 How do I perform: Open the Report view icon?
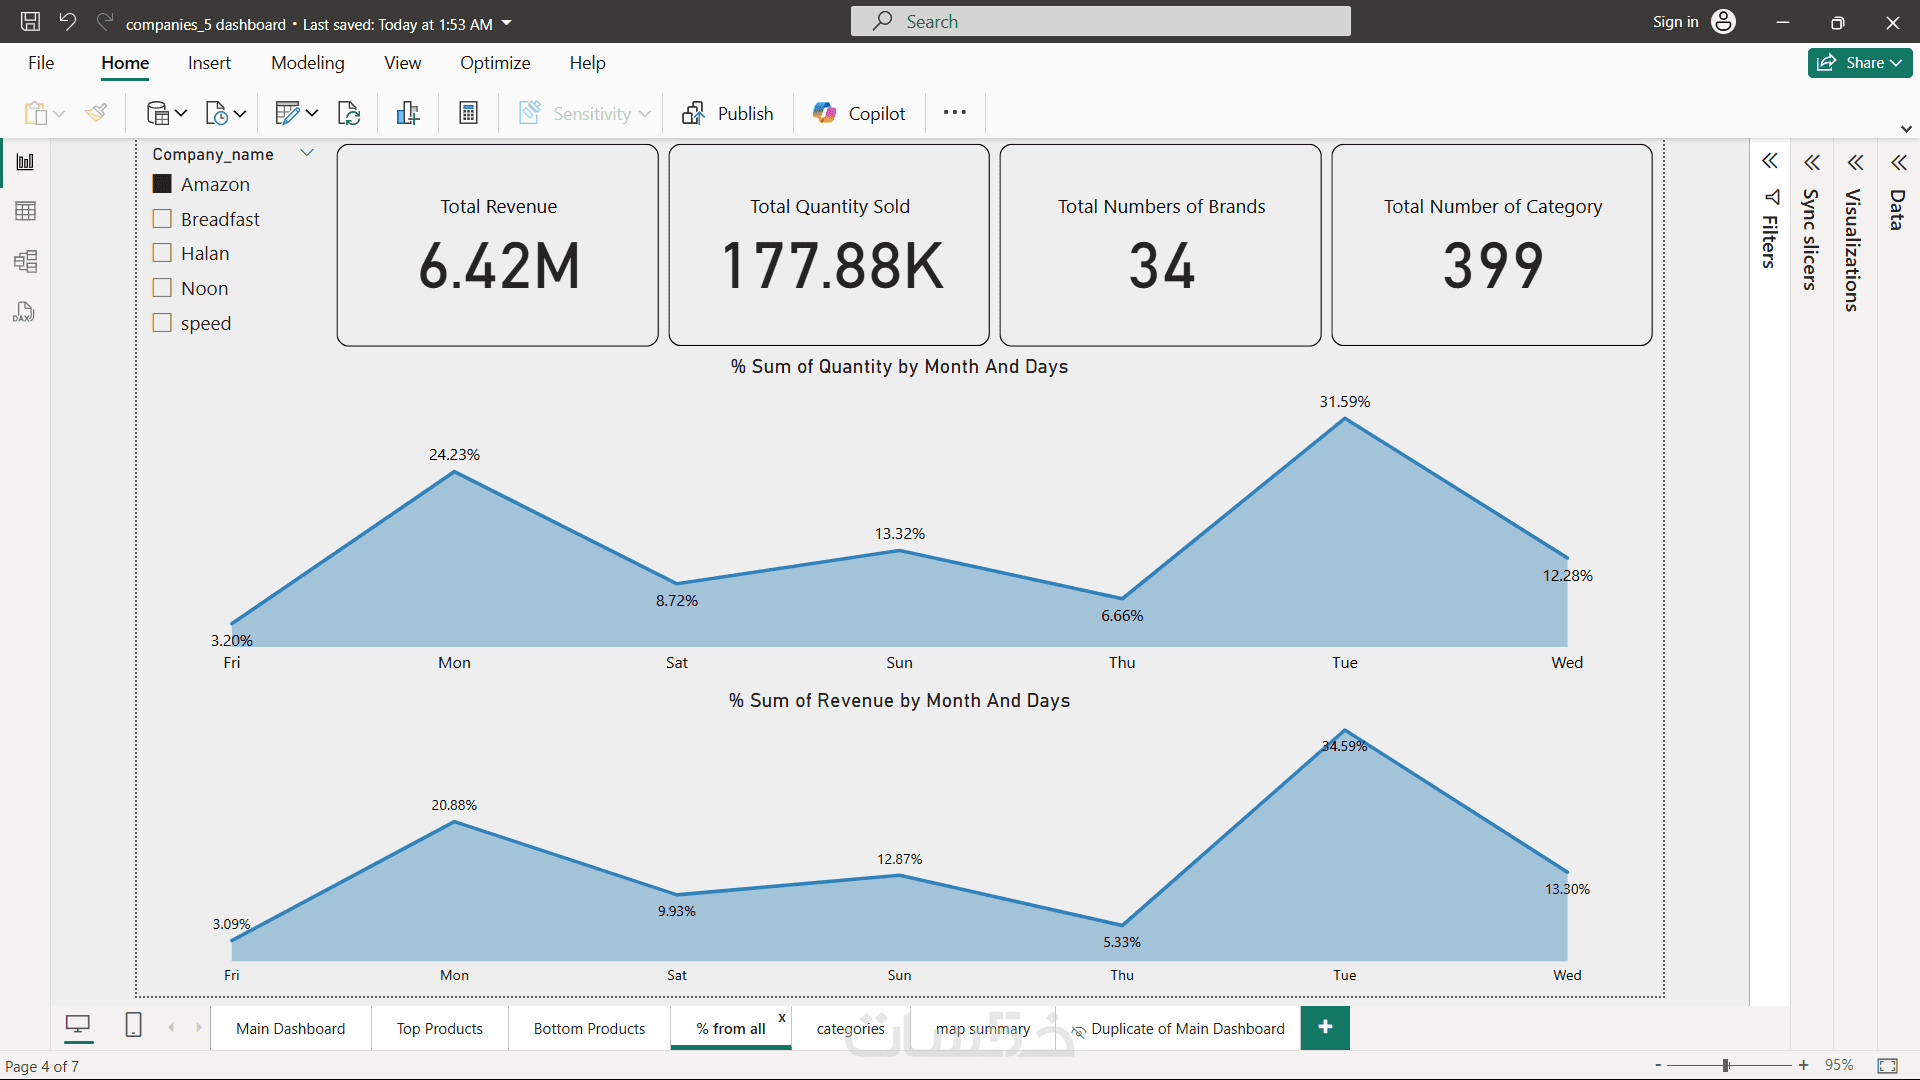(25, 162)
